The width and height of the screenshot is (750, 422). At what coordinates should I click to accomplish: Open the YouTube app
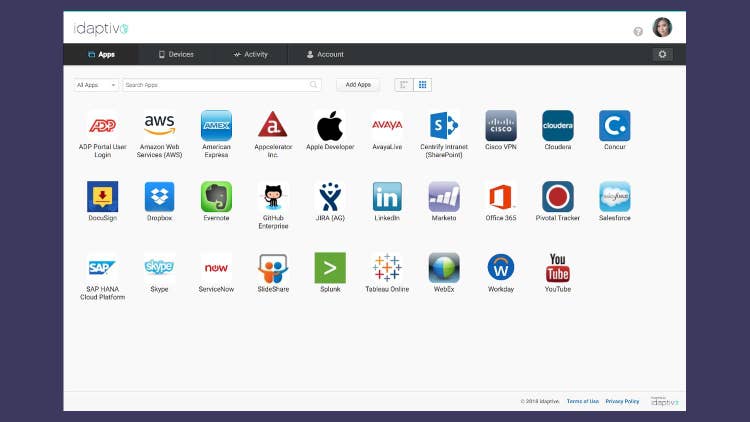558,268
